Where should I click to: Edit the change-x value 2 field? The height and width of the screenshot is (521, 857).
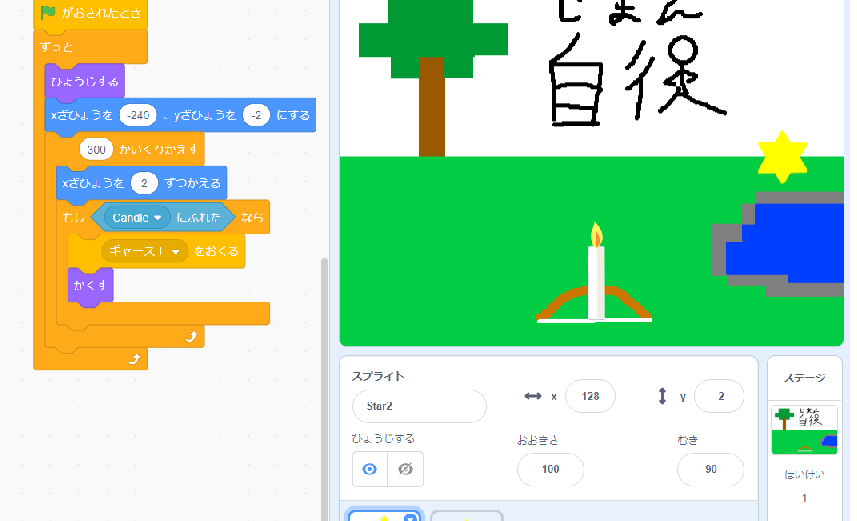[x=144, y=183]
